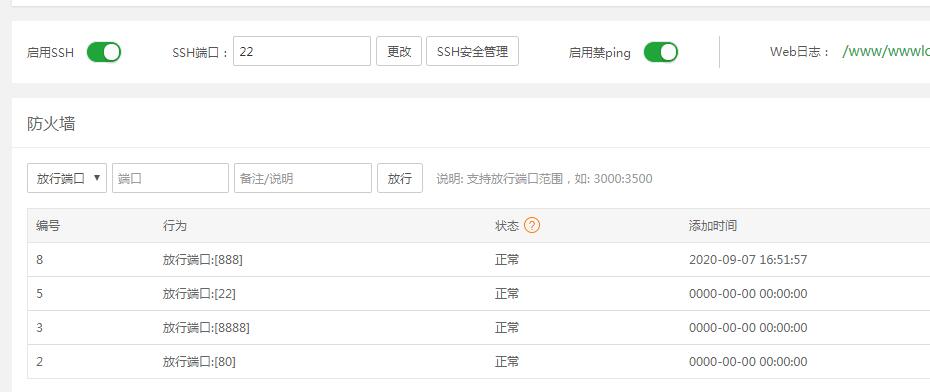The image size is (930, 392).
Task: Click the 2020-09-07 16:51:57 timestamp
Action: pyautogui.click(x=748, y=260)
